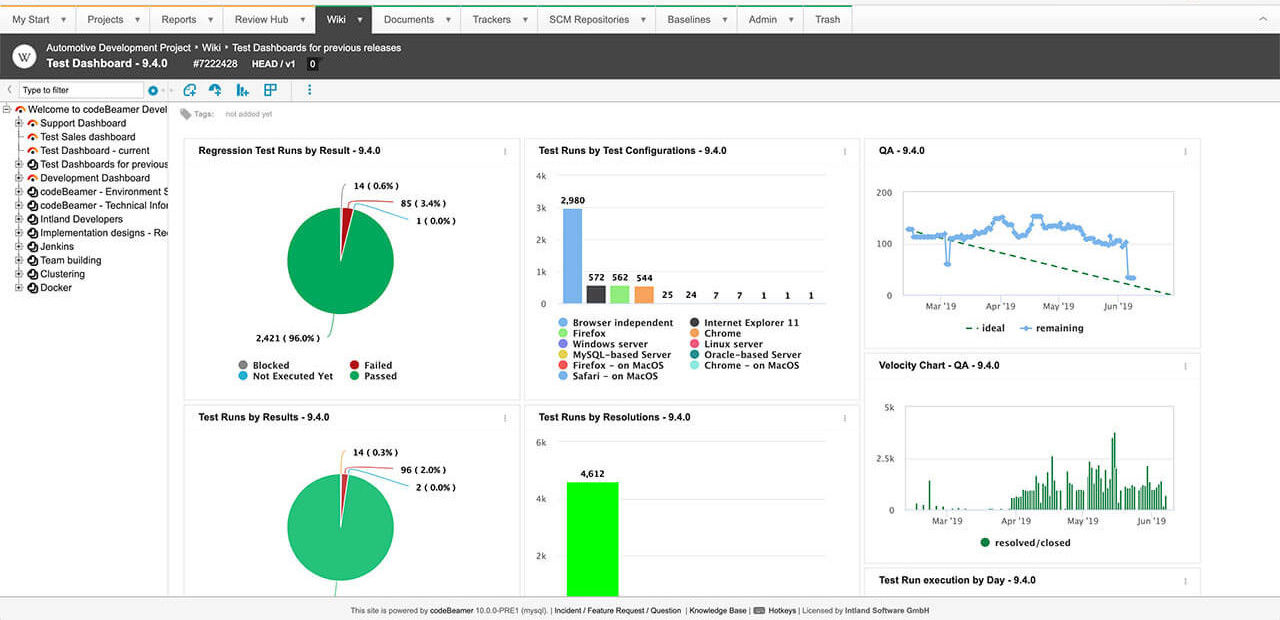Click the green 4,612 Resolutions bar
1280x620 pixels.
[593, 539]
